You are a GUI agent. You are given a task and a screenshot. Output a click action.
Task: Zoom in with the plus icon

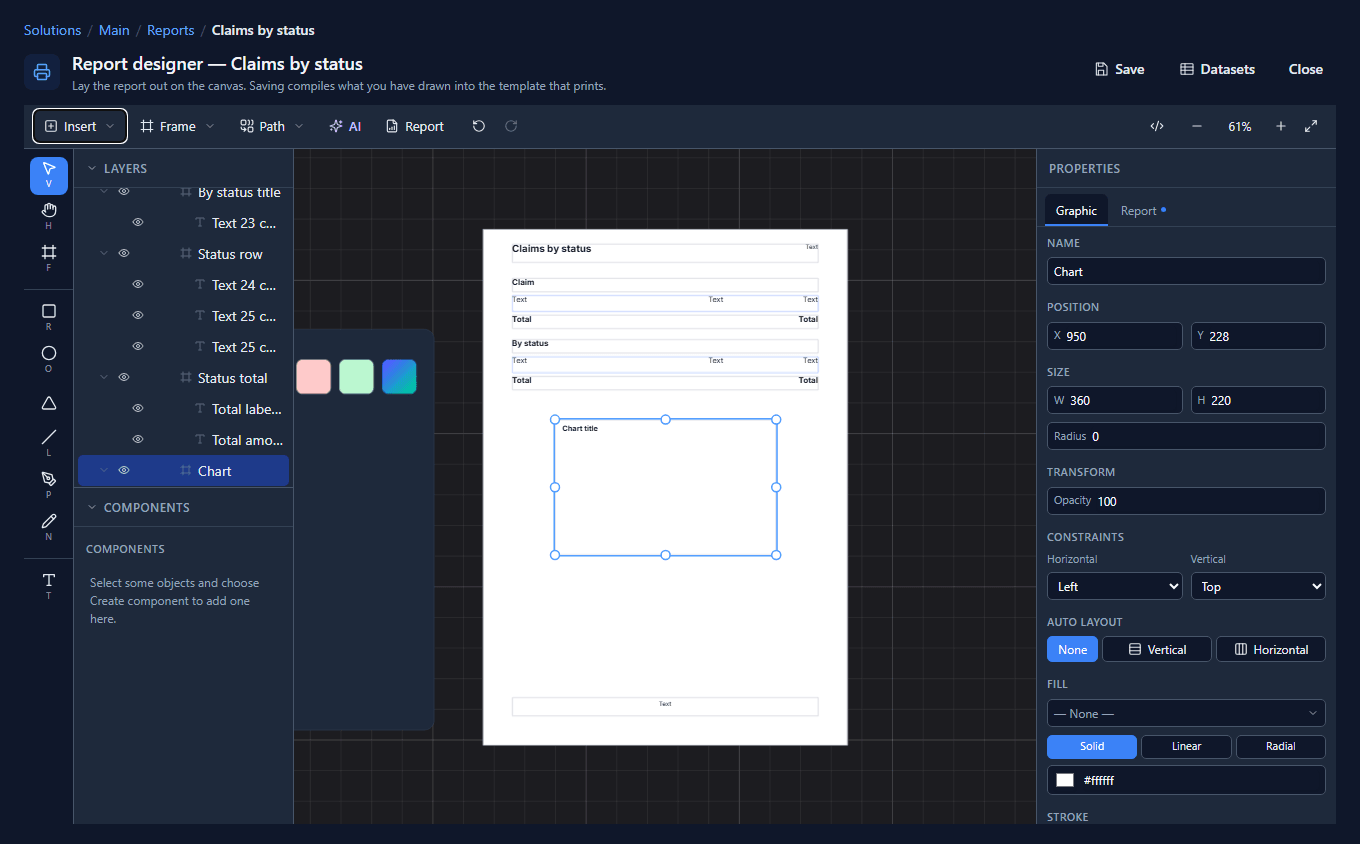[1281, 126]
